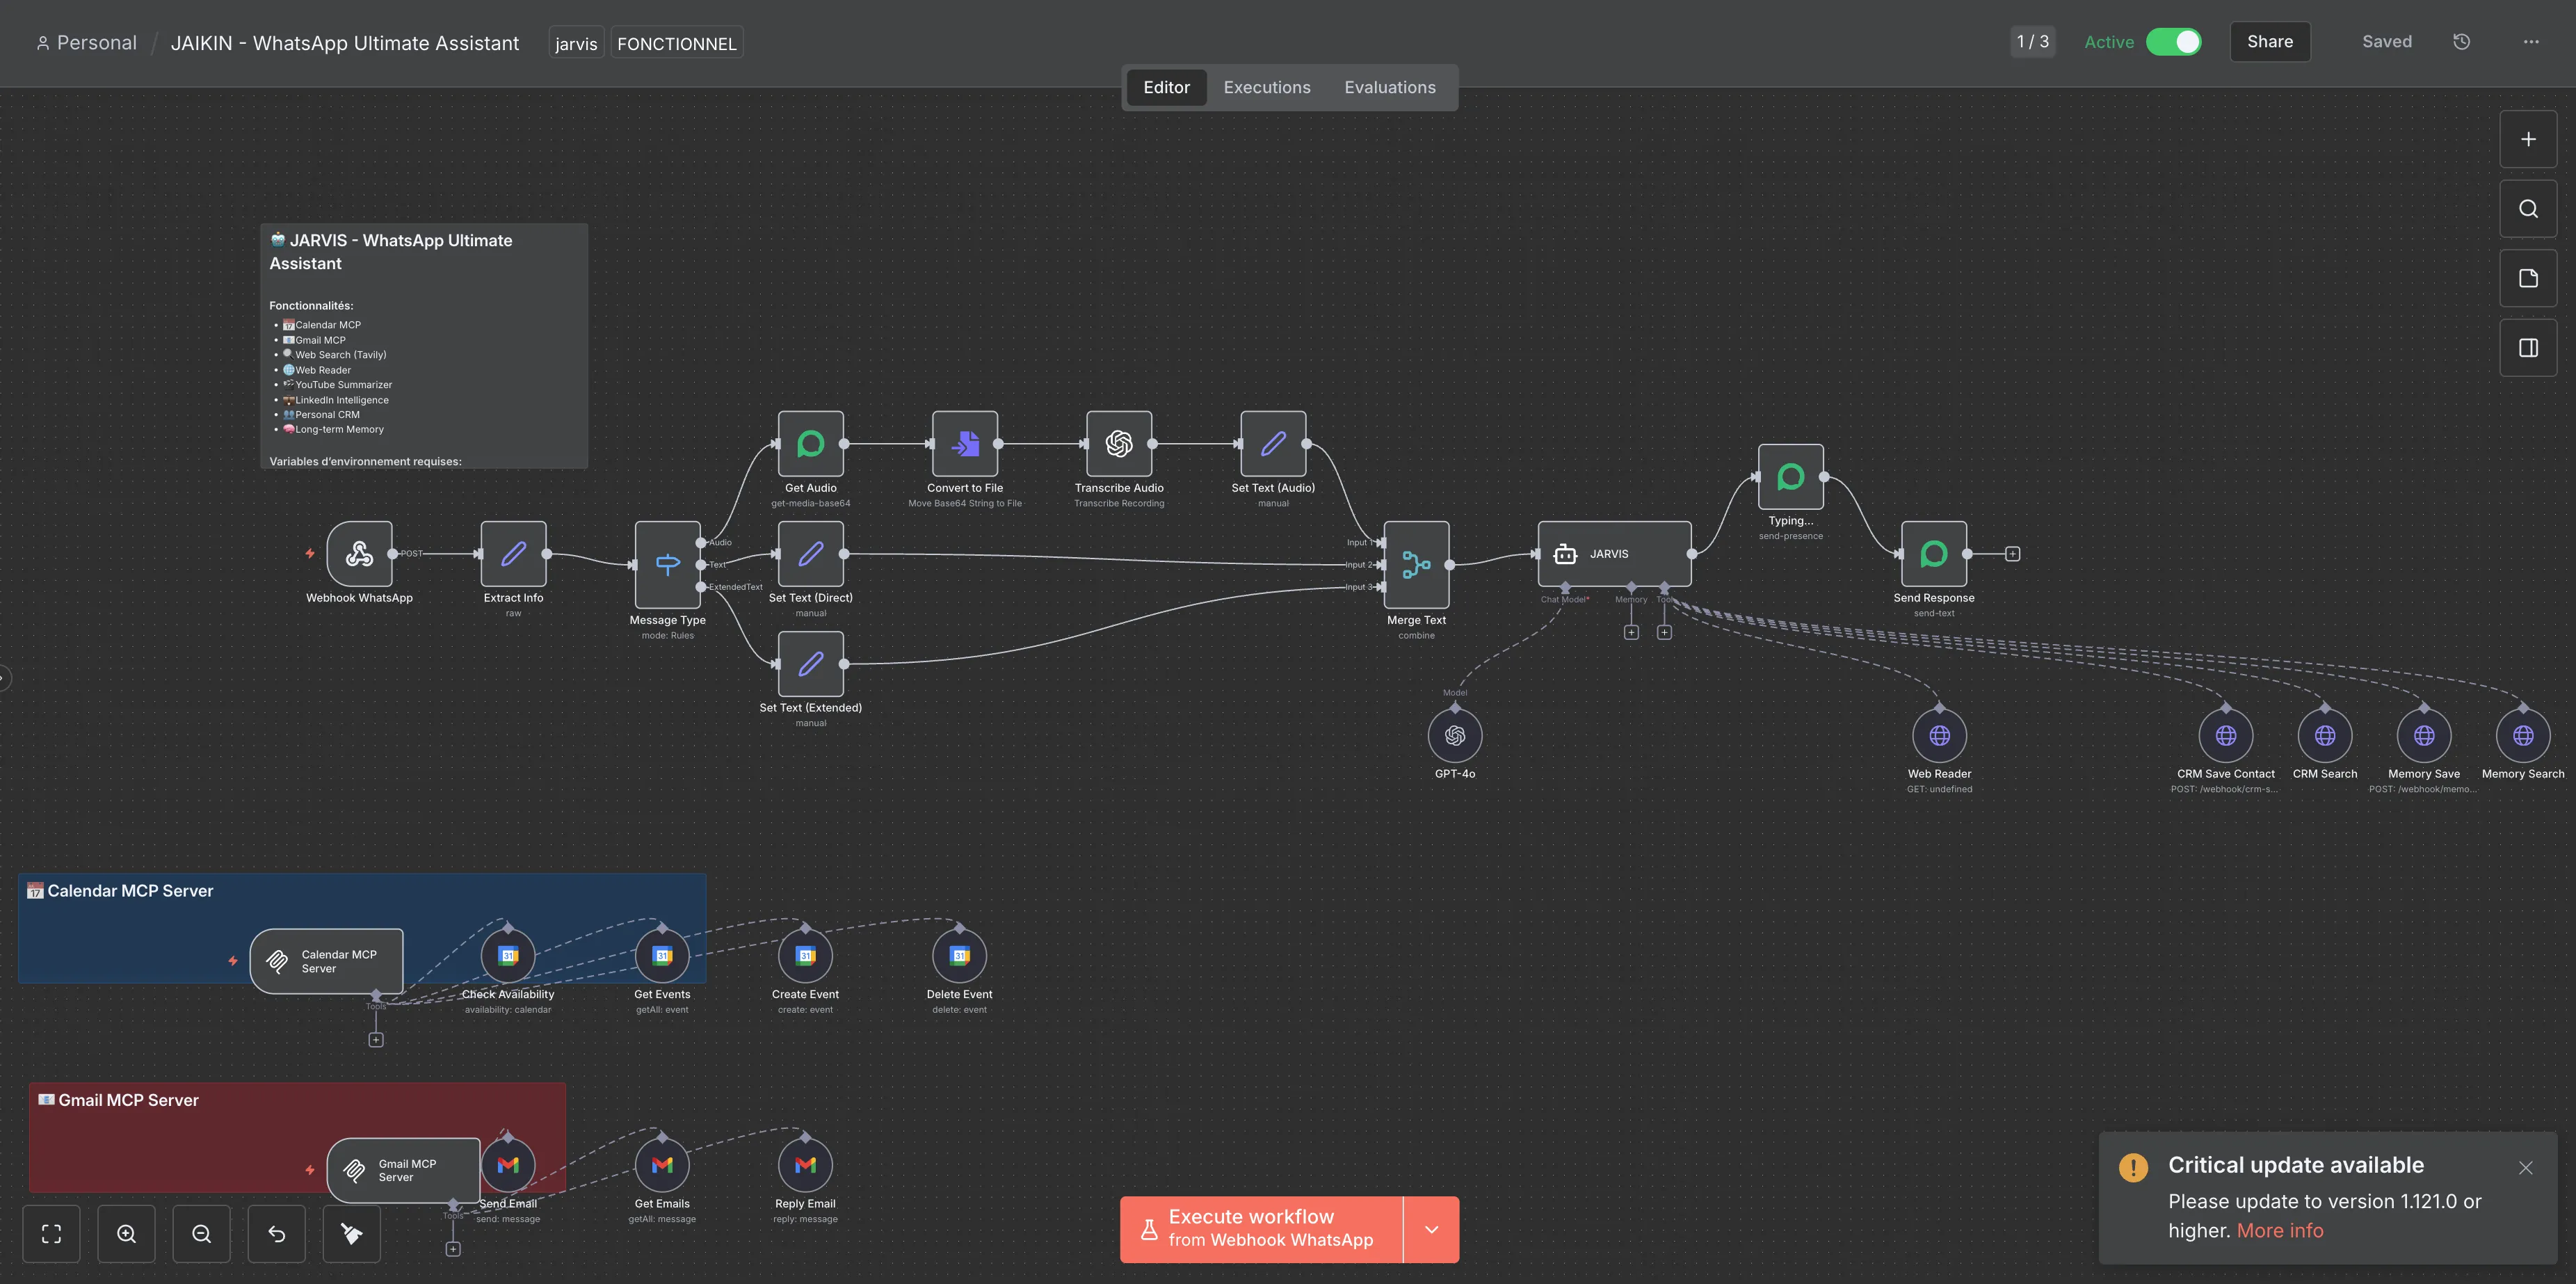Switch to the Evaluations tab
Image resolution: width=2576 pixels, height=1284 pixels.
pyautogui.click(x=1389, y=87)
